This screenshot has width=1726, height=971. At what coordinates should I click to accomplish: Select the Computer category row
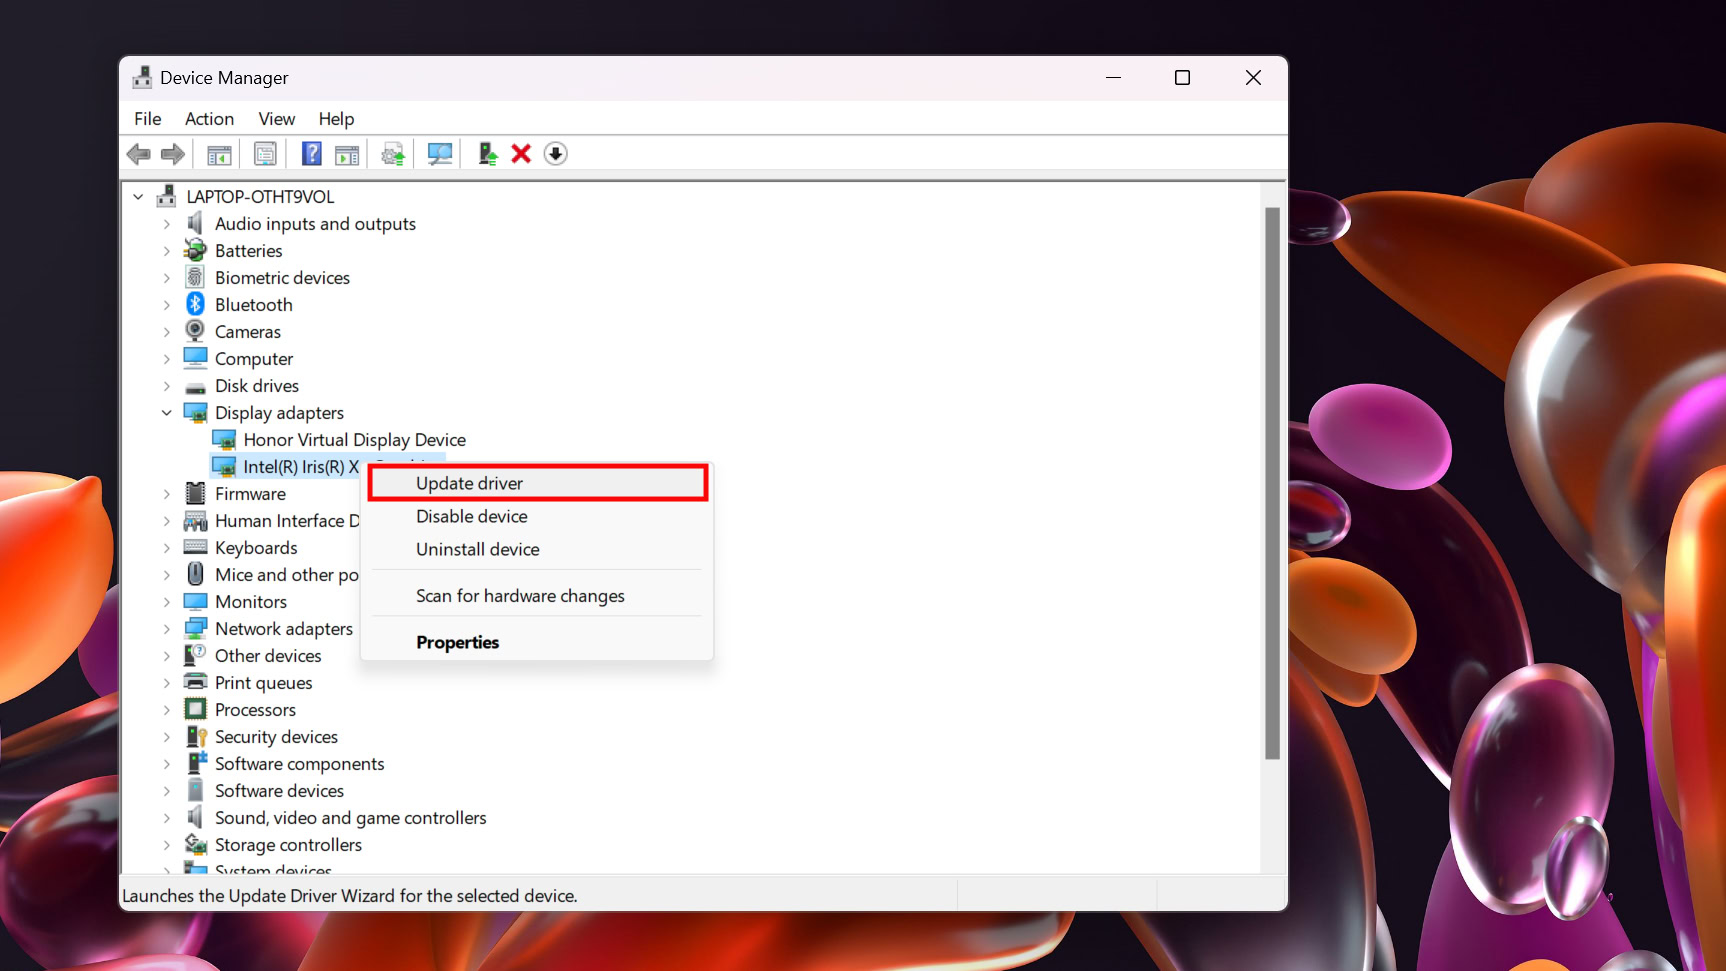point(254,359)
